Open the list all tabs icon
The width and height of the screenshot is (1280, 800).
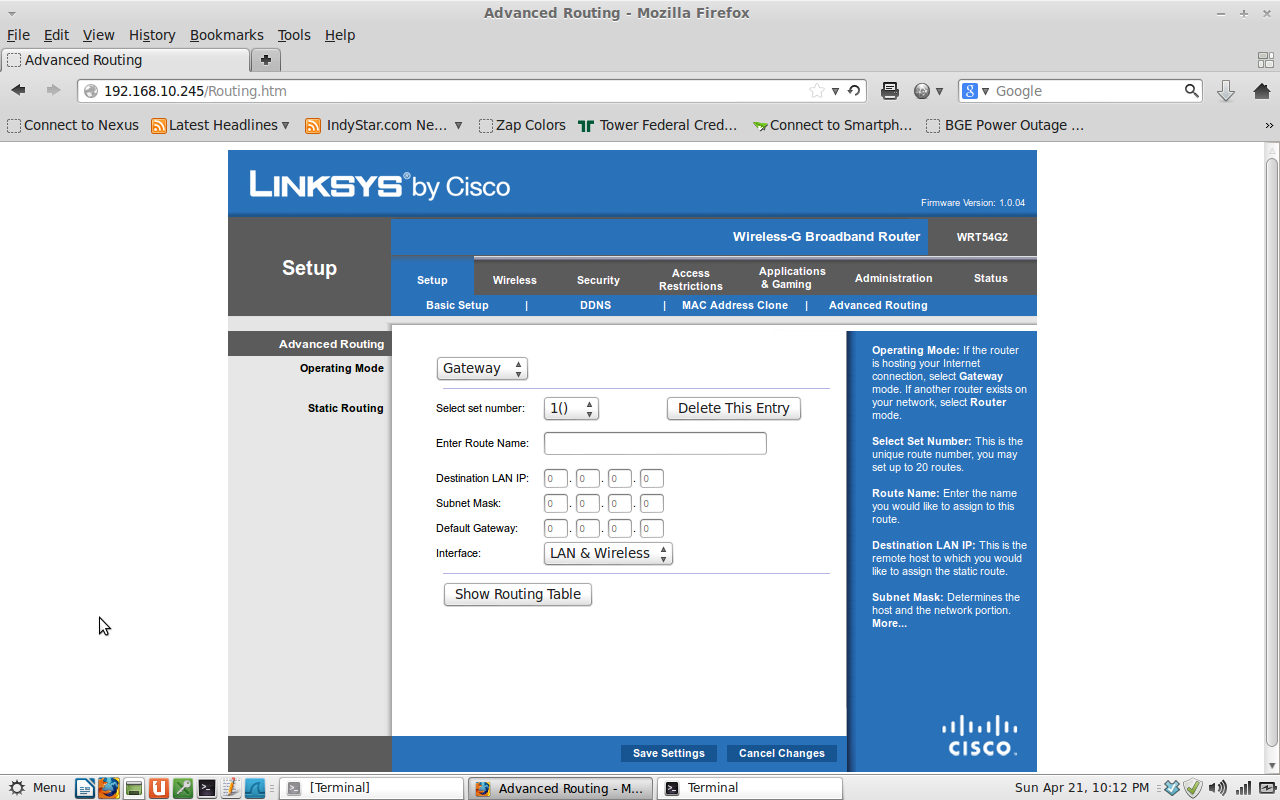(1265, 60)
